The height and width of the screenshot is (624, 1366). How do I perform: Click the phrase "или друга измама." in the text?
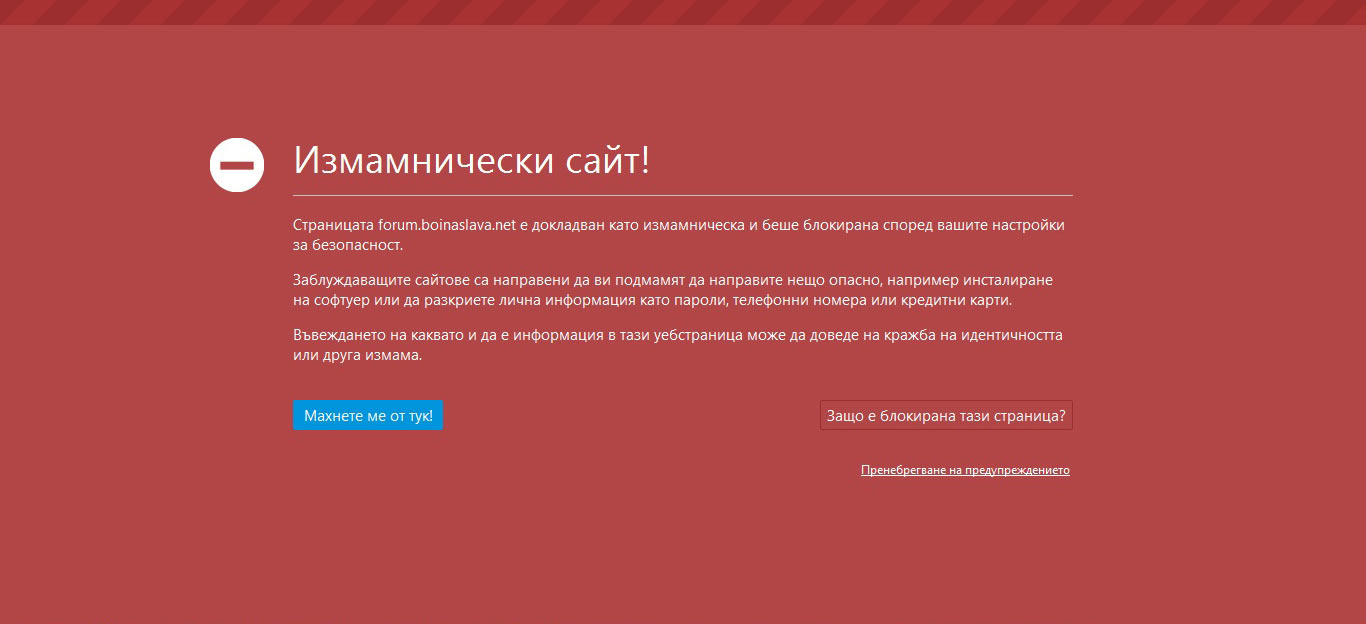(x=357, y=355)
